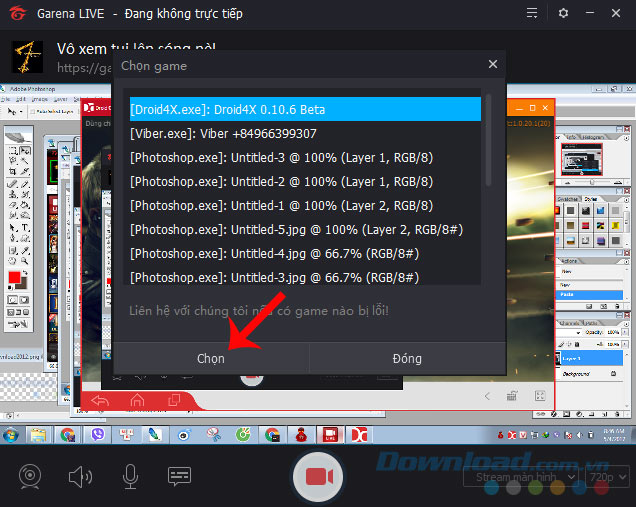The width and height of the screenshot is (636, 507).
Task: Open Garena LIVE settings gear
Action: 563,13
